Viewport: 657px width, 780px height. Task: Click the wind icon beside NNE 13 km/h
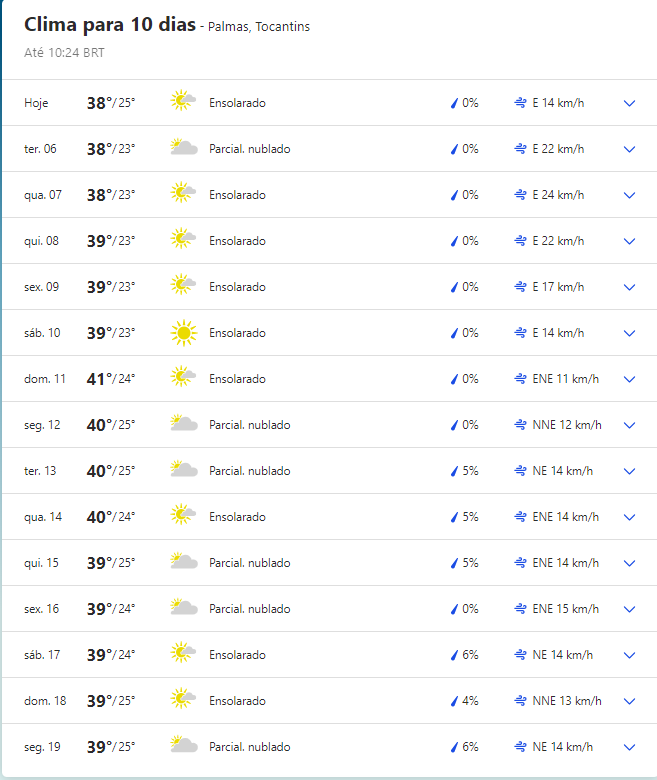coord(520,701)
